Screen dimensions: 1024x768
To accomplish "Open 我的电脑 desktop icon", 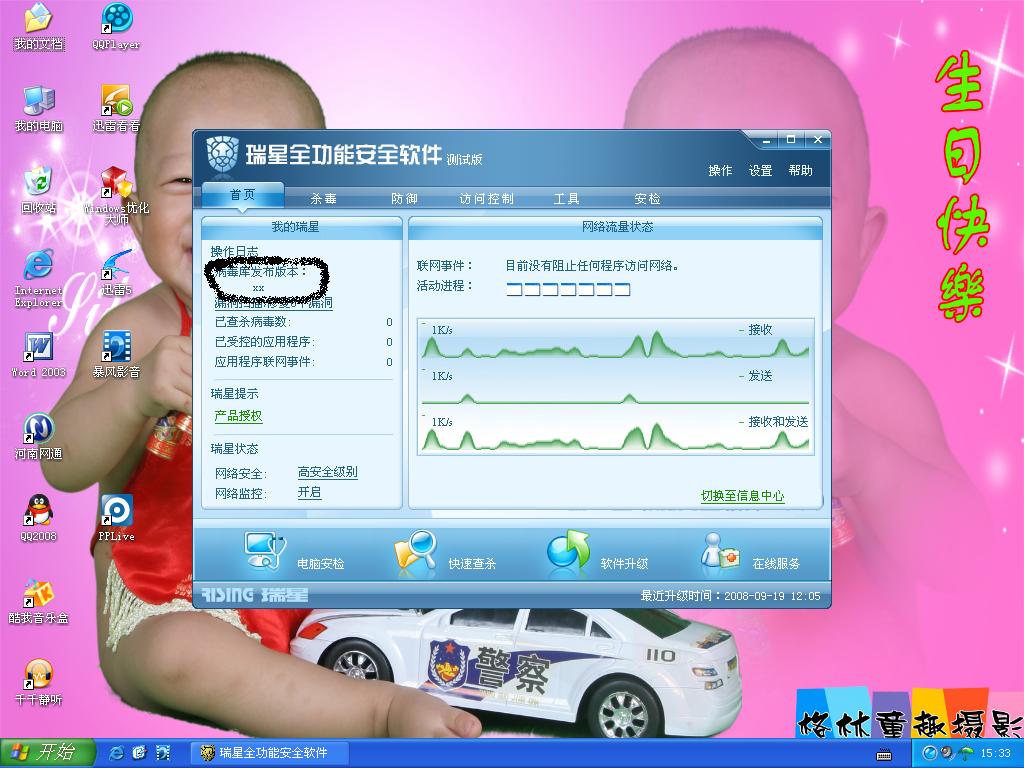I will [39, 108].
